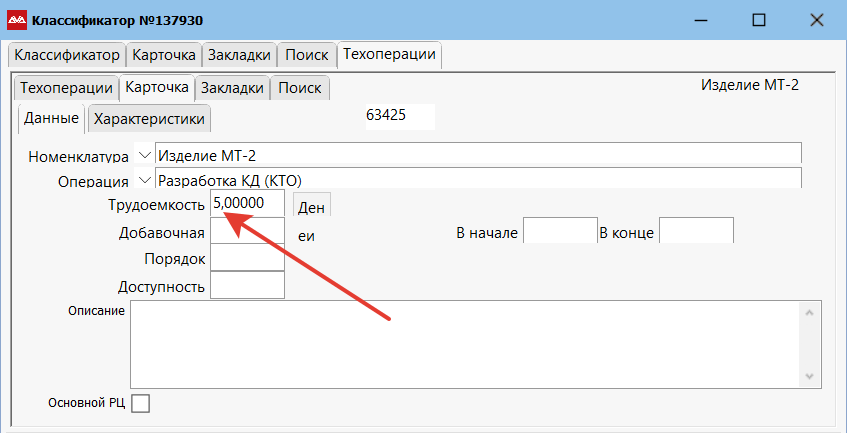Select the Характеристики tab
The height and width of the screenshot is (433, 847).
tap(149, 119)
